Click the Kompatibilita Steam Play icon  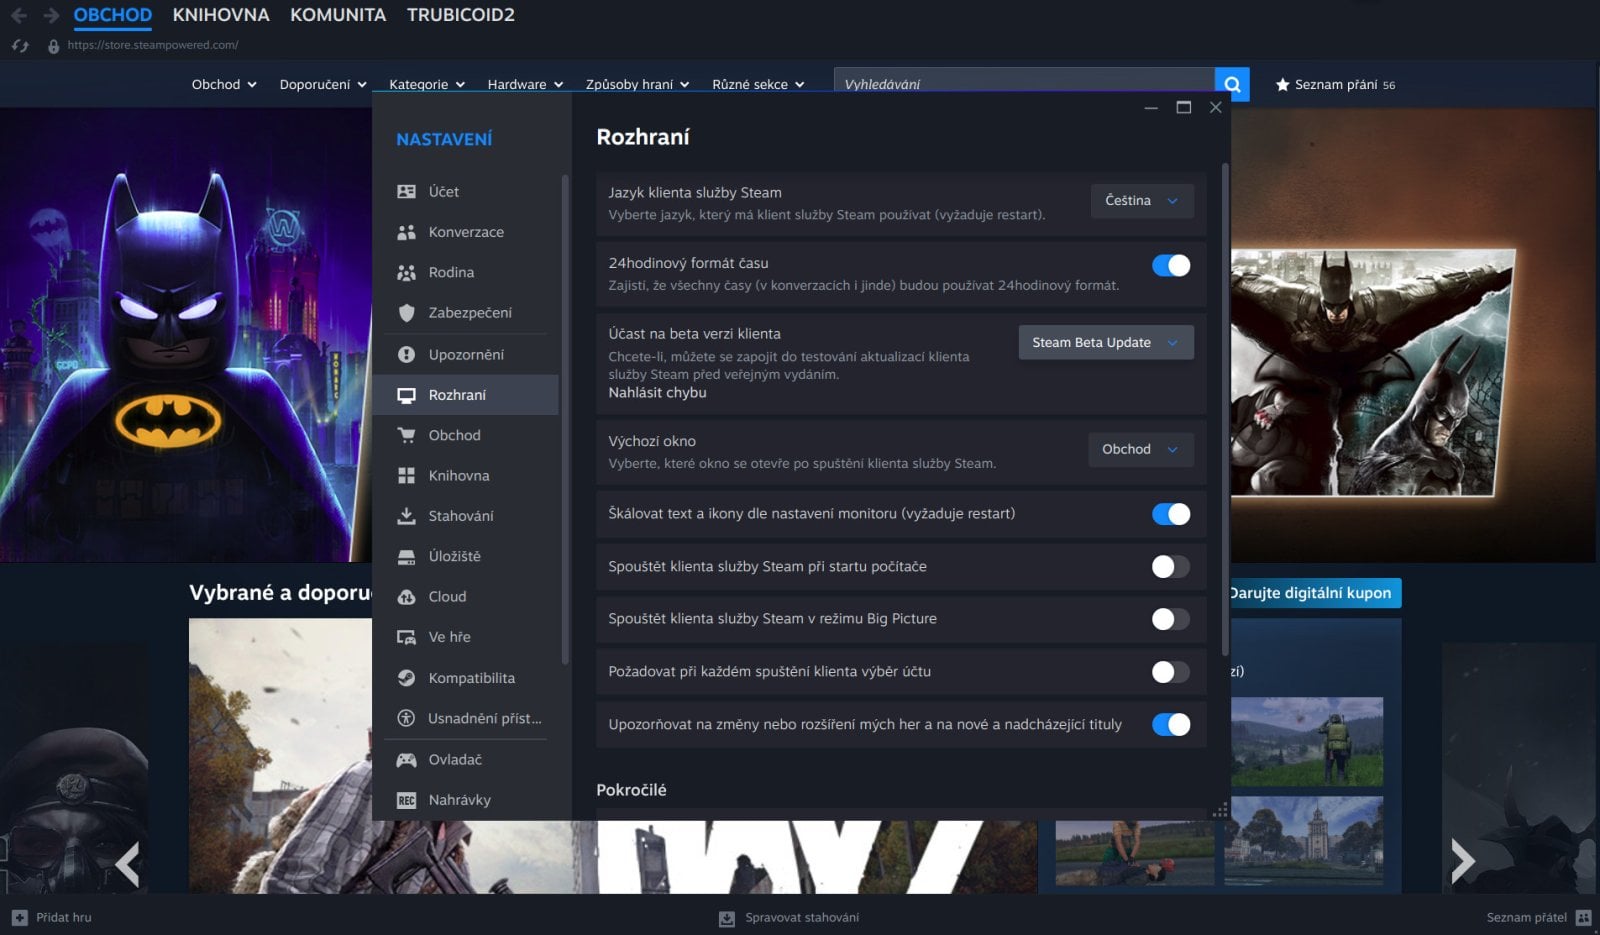click(406, 678)
